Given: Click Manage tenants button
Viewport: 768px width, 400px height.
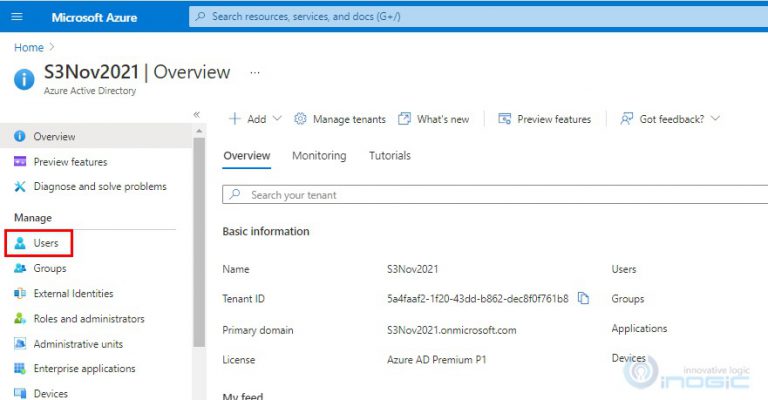Looking at the screenshot, I should [x=340, y=119].
